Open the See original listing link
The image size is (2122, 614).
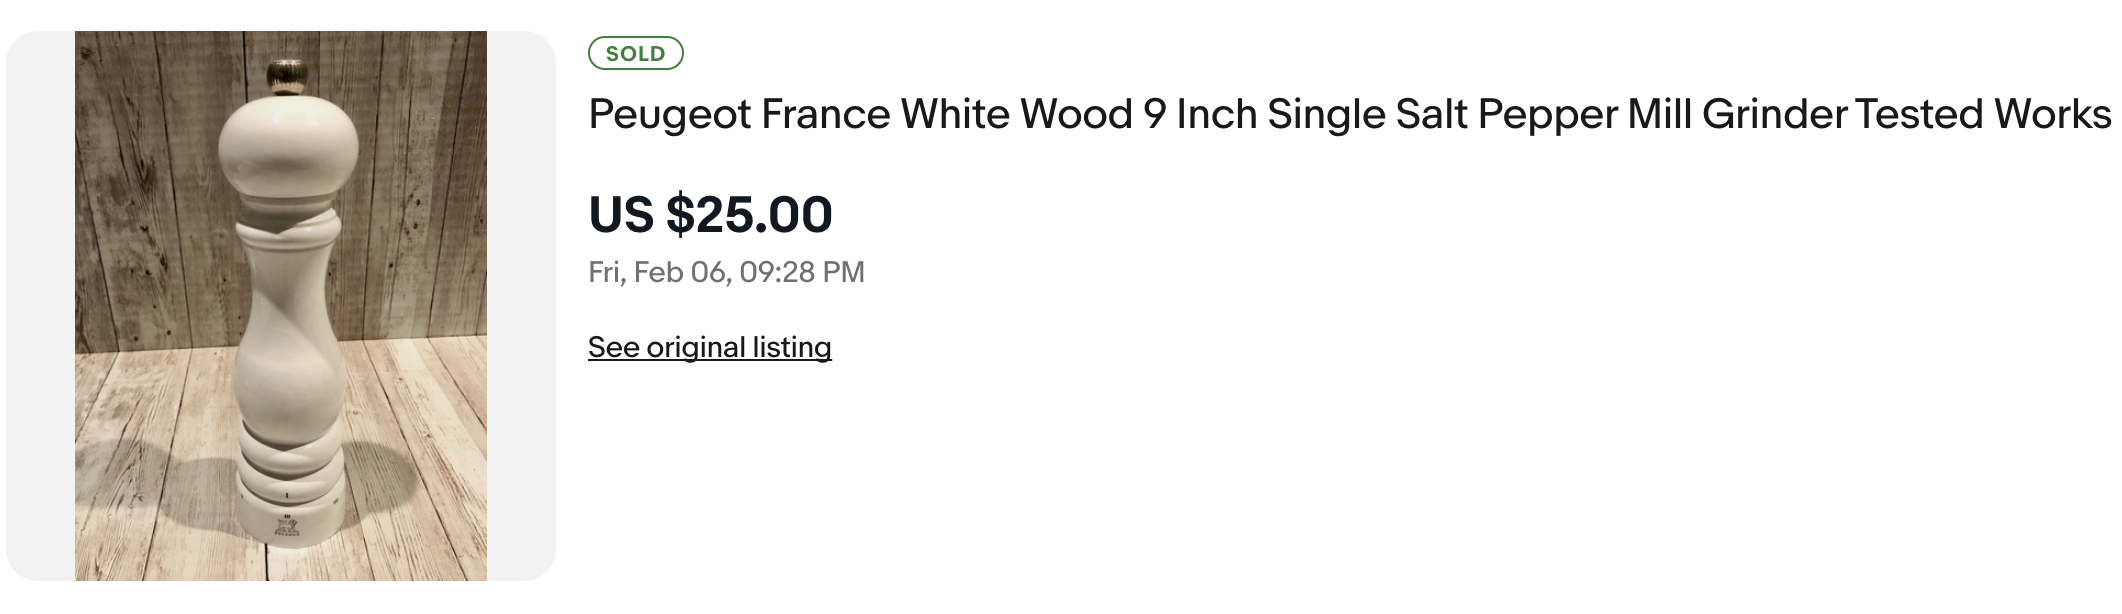(x=709, y=347)
